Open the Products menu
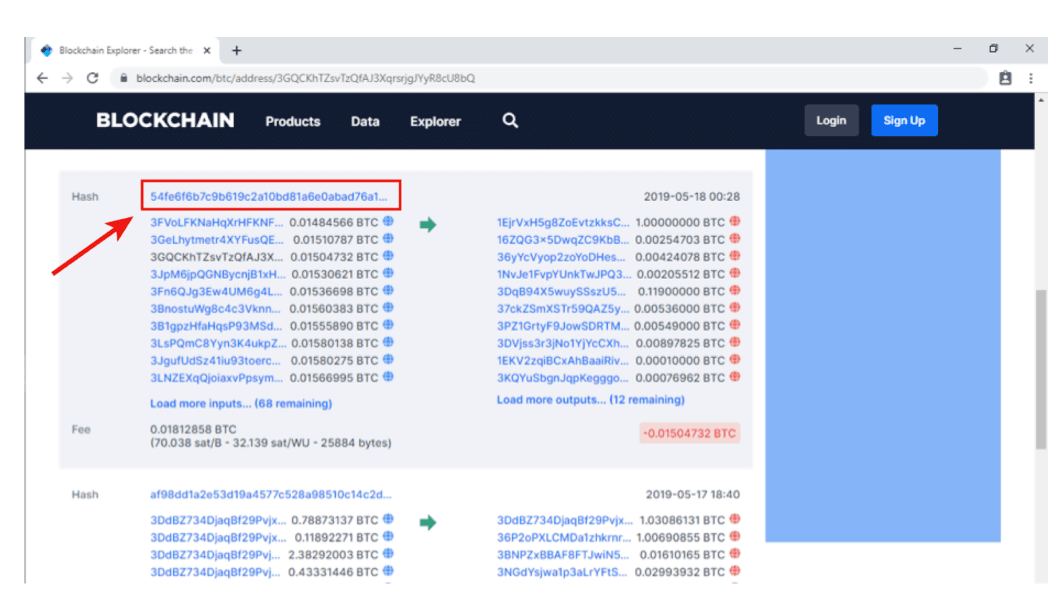 pos(293,121)
